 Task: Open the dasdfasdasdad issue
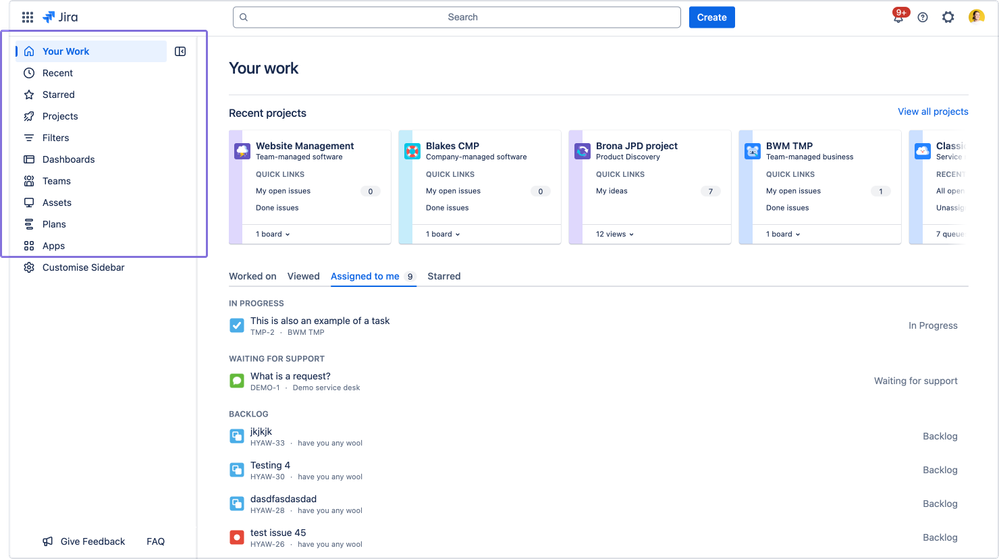(x=284, y=500)
